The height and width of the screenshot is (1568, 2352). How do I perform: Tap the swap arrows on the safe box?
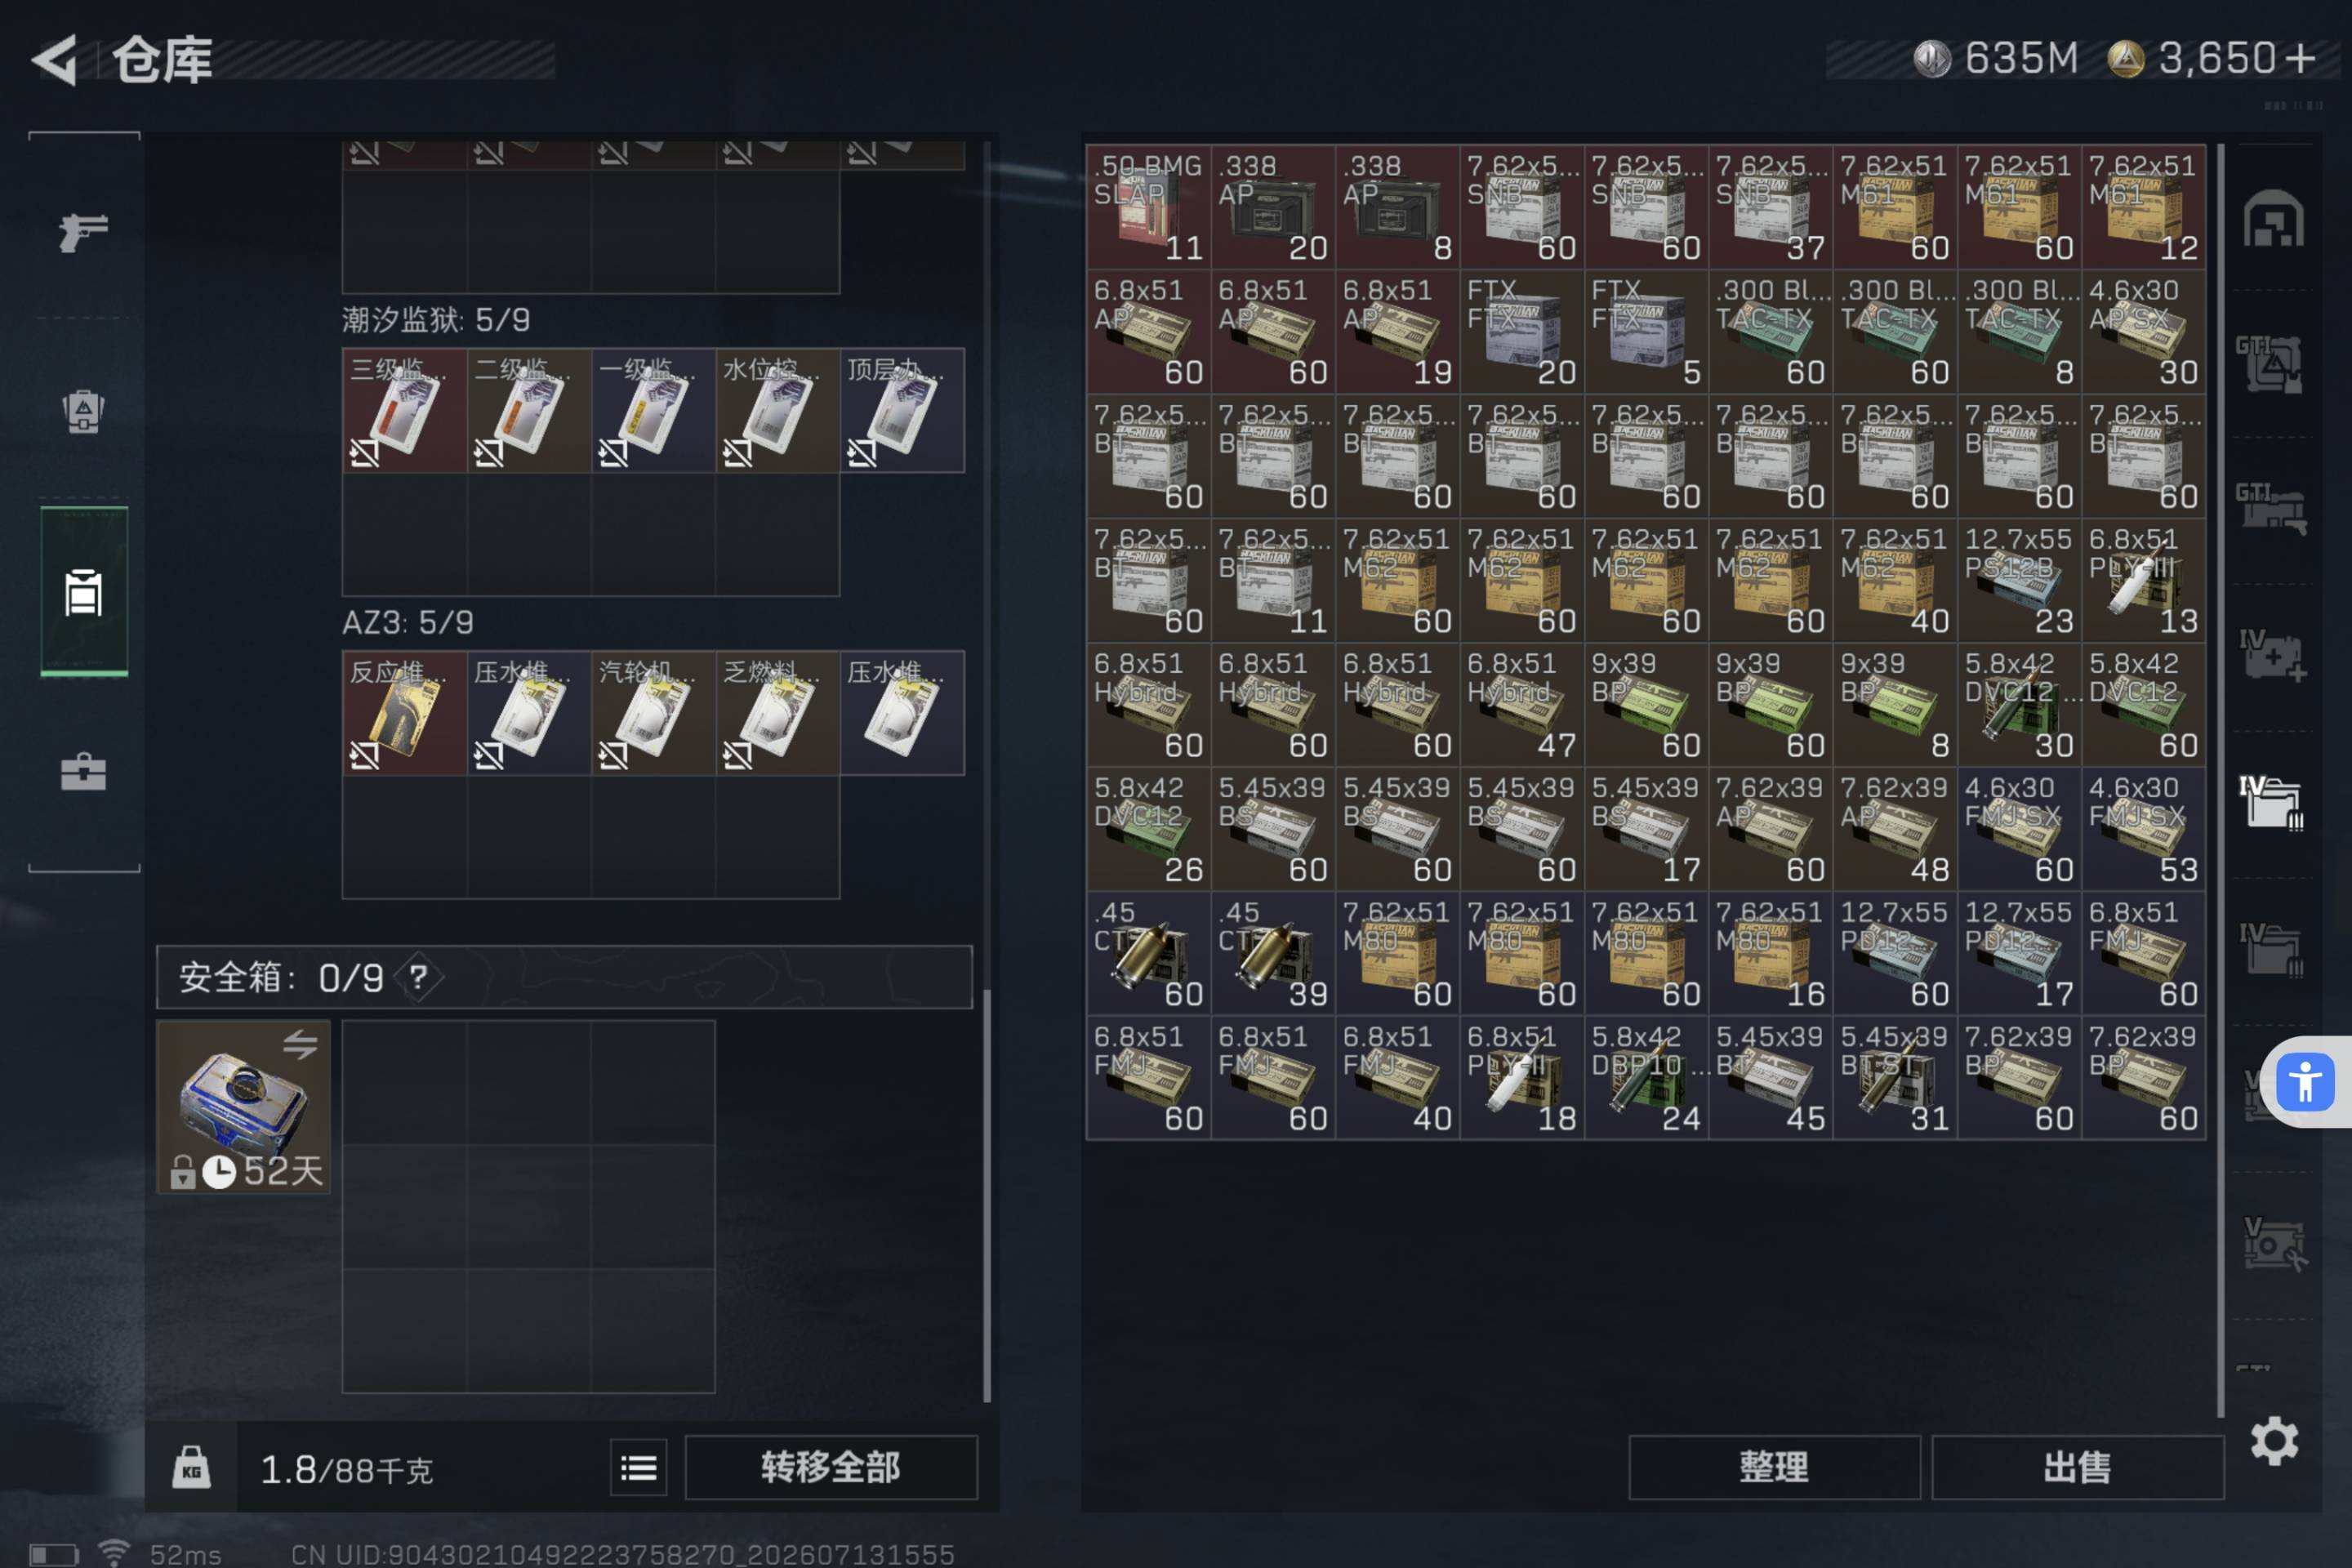tap(299, 1044)
